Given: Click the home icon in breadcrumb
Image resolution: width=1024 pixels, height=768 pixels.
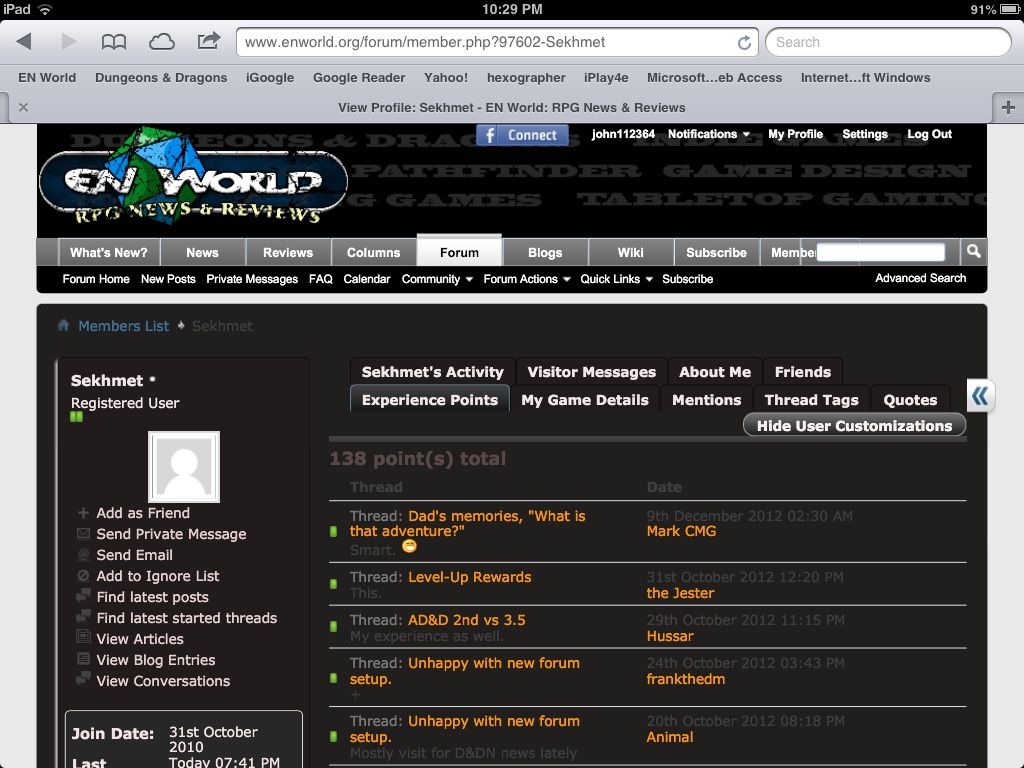Looking at the screenshot, I should pos(63,325).
